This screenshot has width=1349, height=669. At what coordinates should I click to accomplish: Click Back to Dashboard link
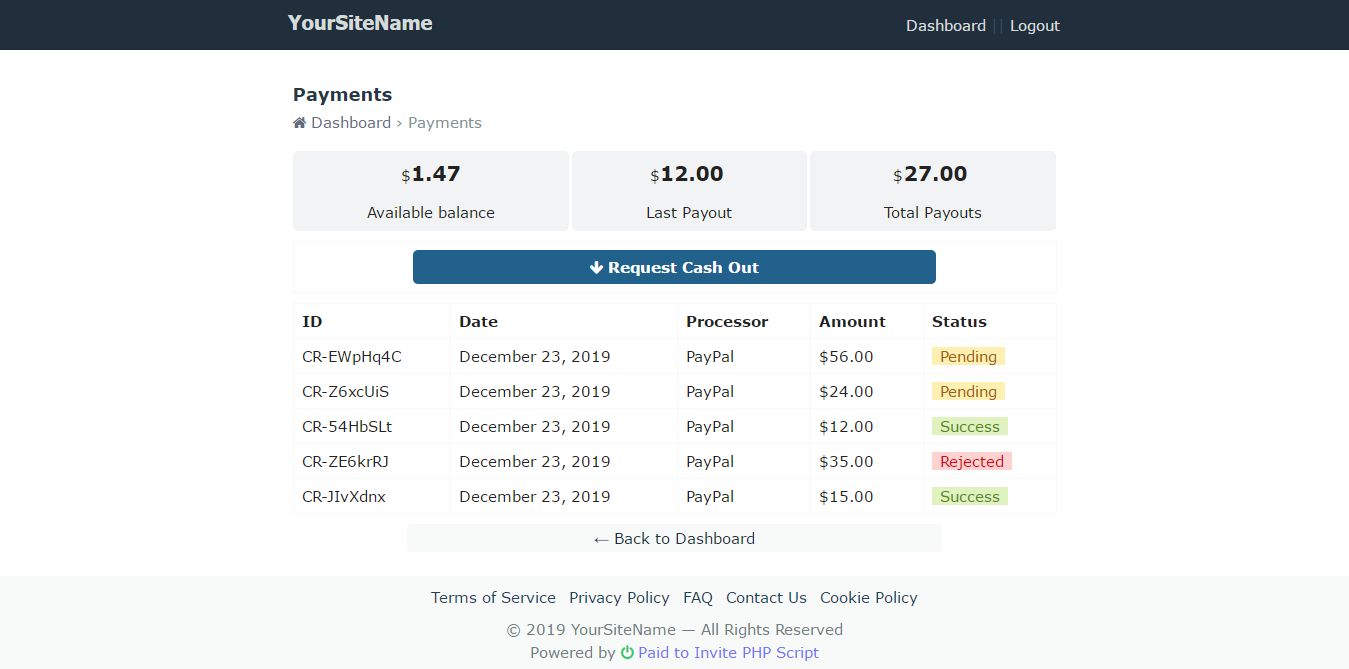(x=674, y=539)
